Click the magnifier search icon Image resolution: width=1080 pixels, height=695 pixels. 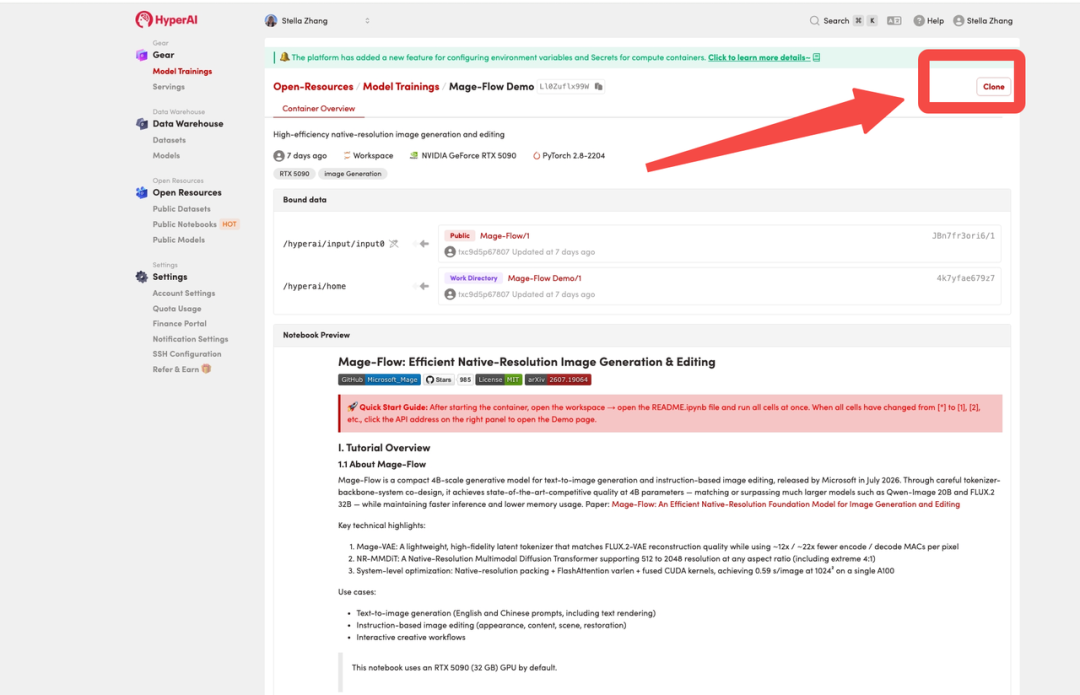click(x=815, y=21)
